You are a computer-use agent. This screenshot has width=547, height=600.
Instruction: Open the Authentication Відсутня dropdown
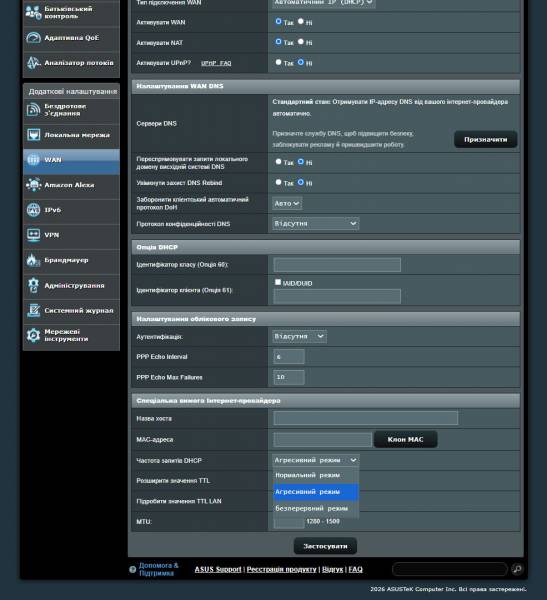point(299,336)
